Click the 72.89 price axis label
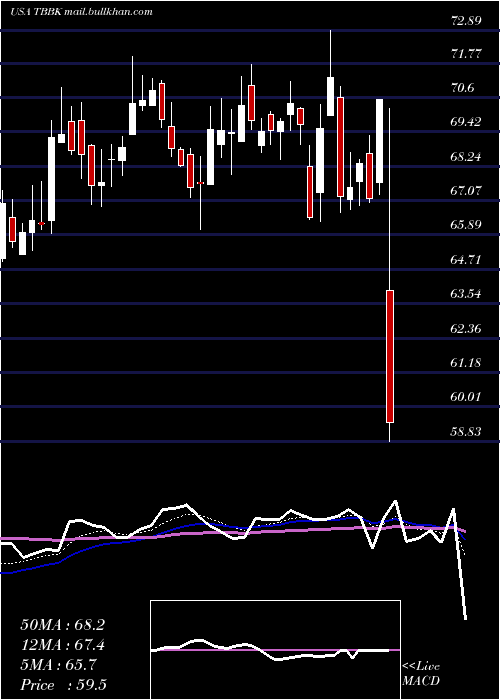The image size is (500, 700). click(466, 21)
